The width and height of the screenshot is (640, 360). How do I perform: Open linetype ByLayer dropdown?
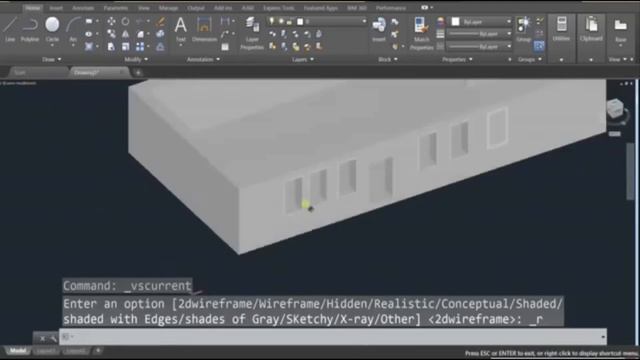pyautogui.click(x=509, y=47)
